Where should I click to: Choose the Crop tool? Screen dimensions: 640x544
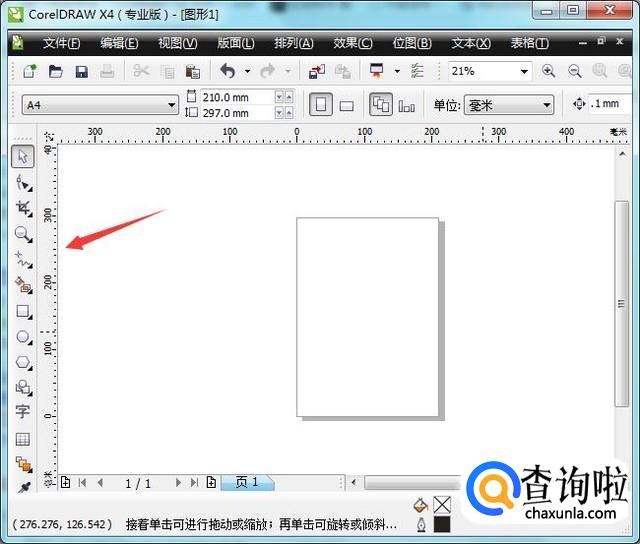[23, 208]
